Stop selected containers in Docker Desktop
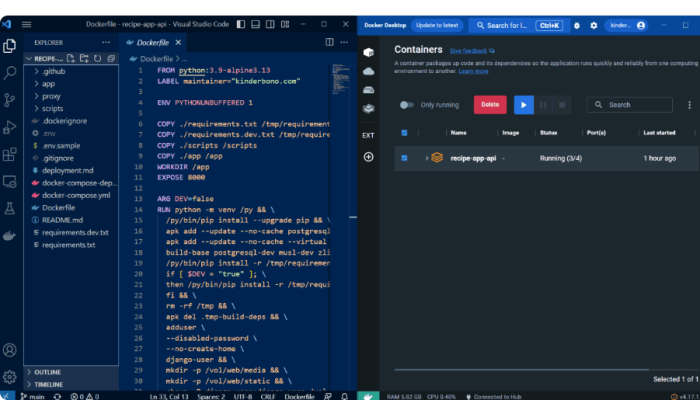 tap(562, 105)
